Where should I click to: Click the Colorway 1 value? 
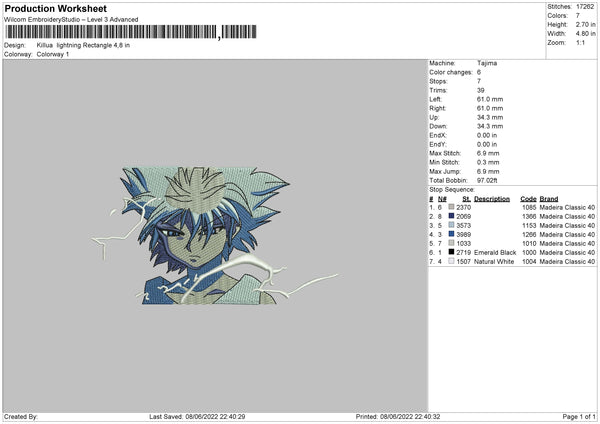[53, 54]
